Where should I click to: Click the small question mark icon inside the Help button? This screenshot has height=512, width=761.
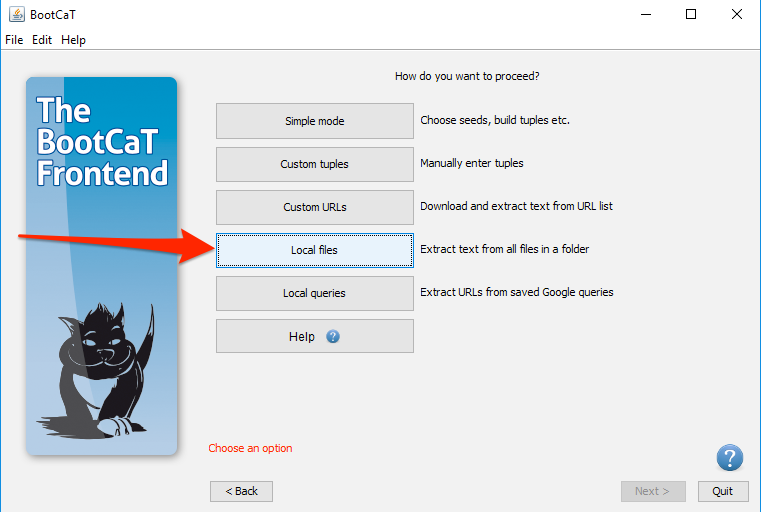click(333, 337)
